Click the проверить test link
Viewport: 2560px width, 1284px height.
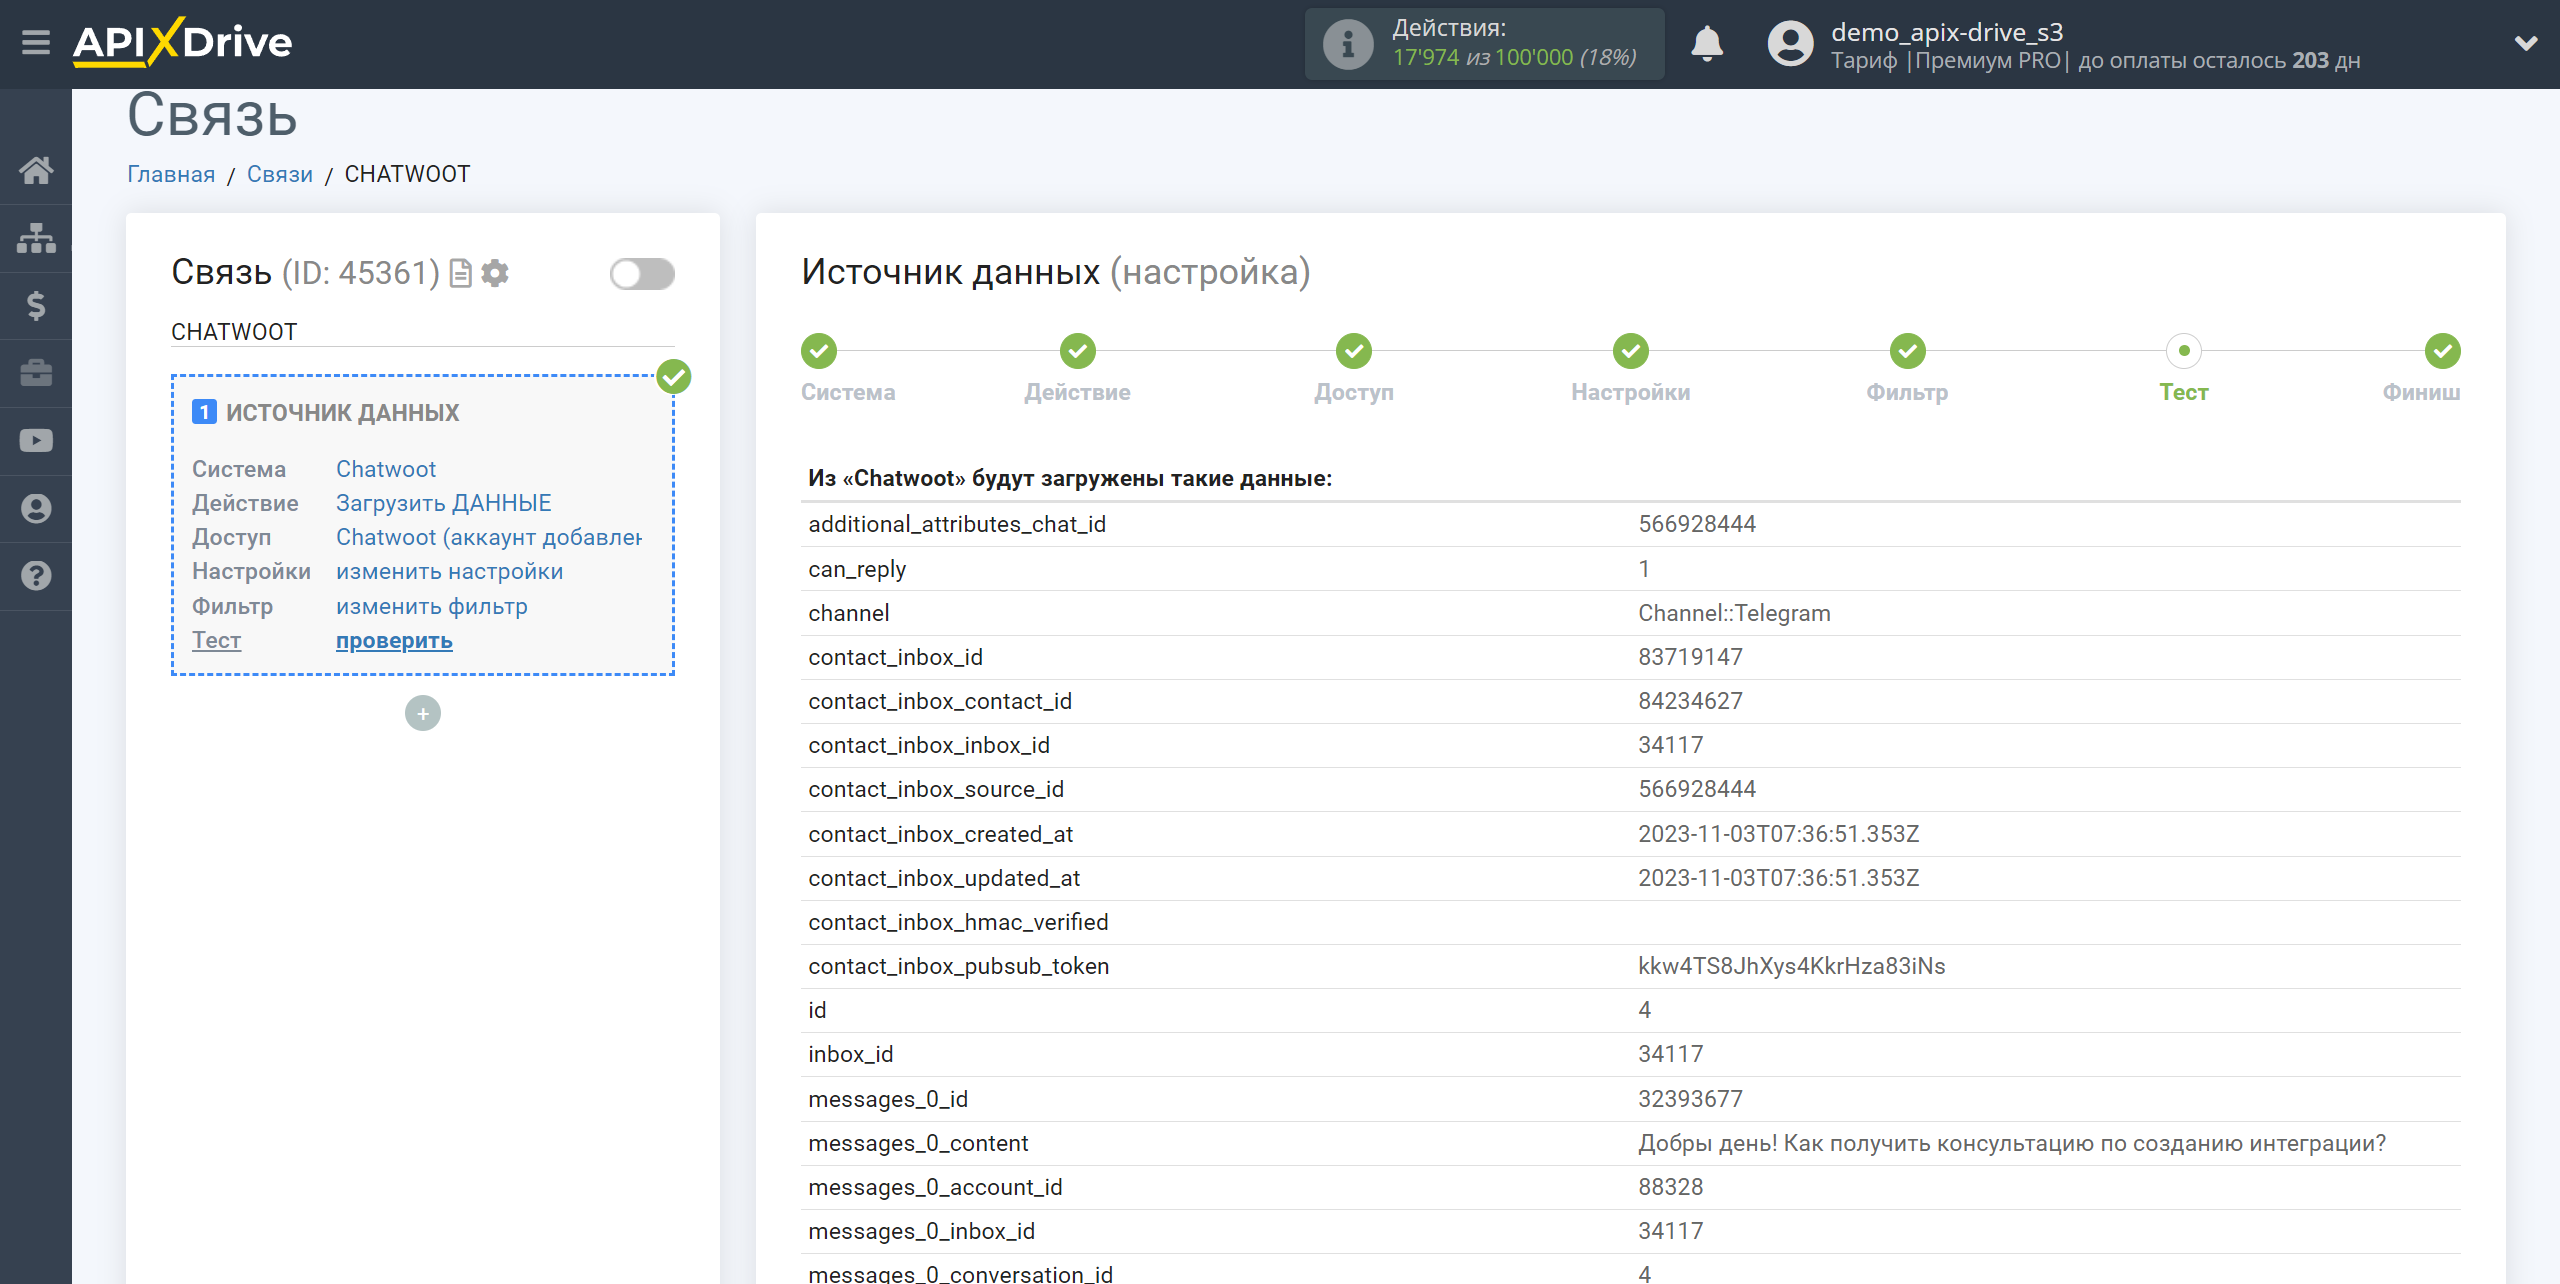click(x=394, y=640)
